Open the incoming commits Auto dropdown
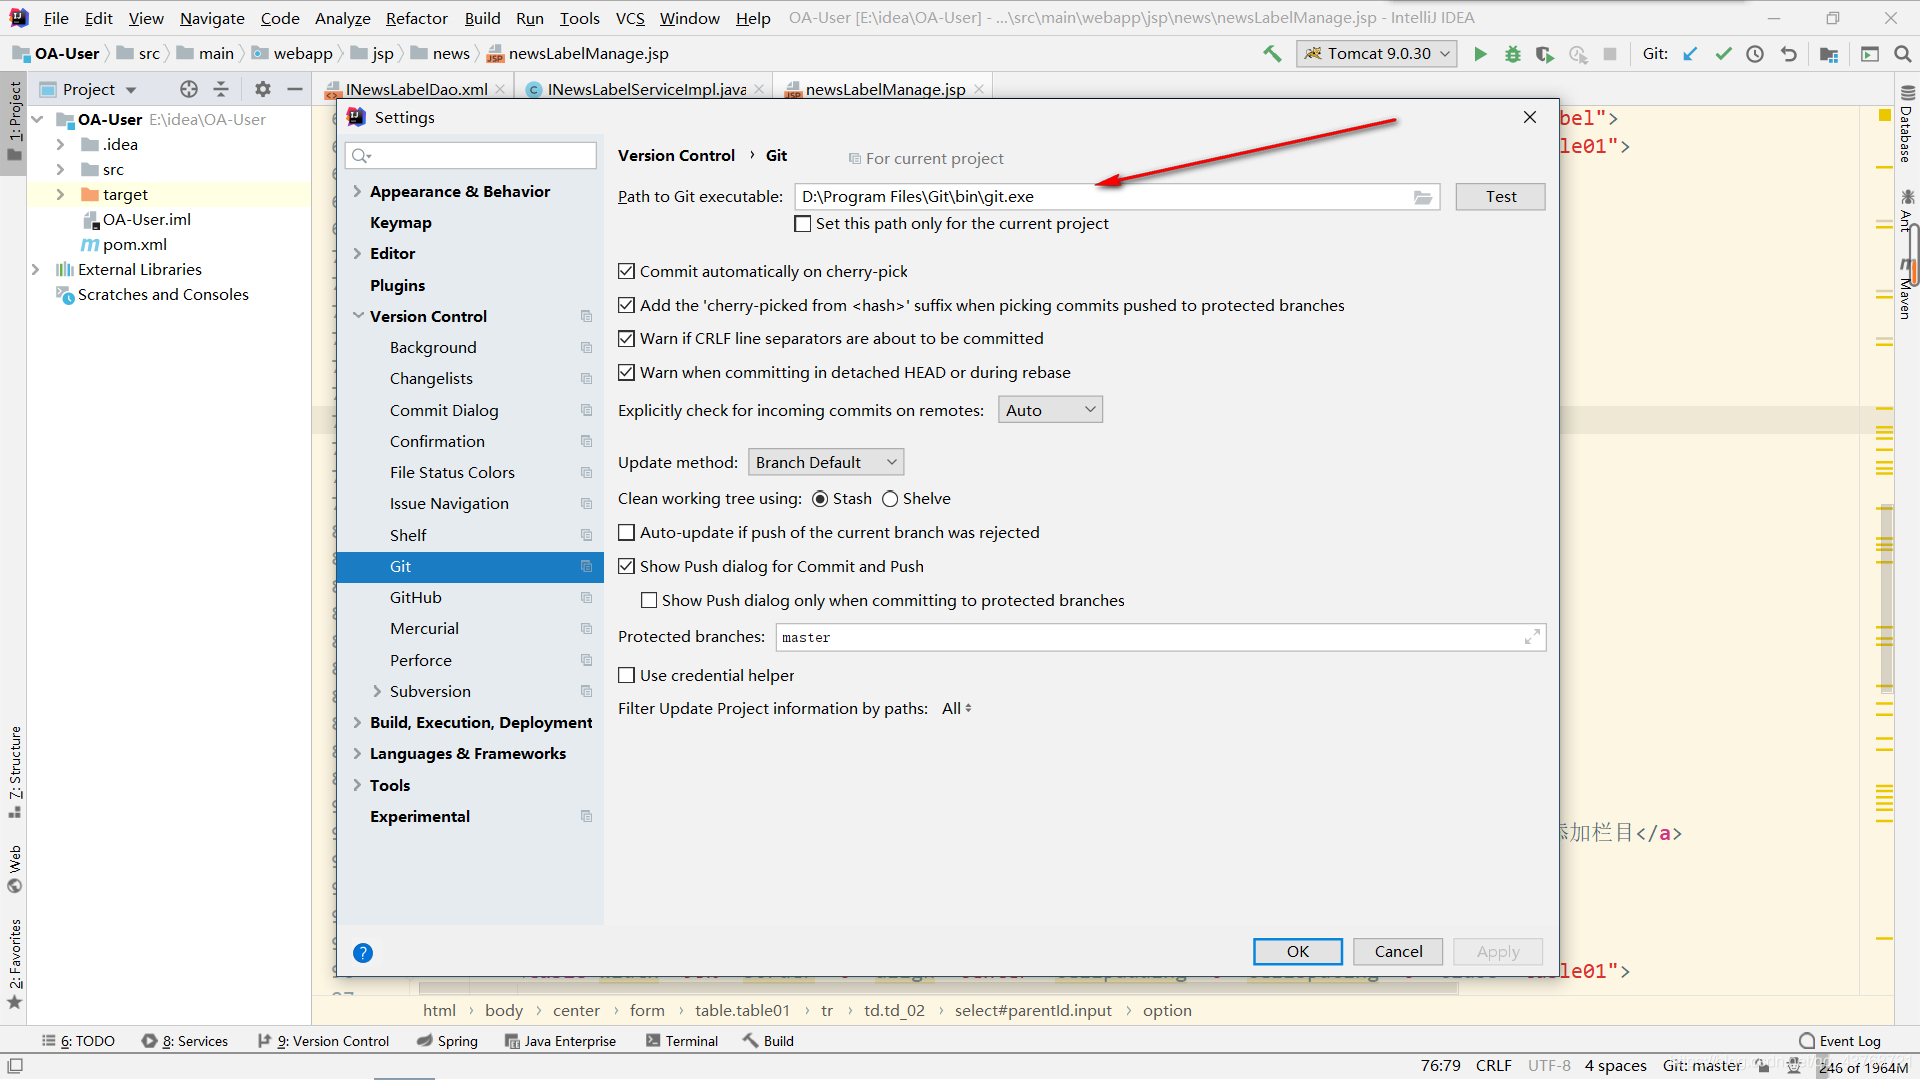The image size is (1921, 1080). point(1049,410)
